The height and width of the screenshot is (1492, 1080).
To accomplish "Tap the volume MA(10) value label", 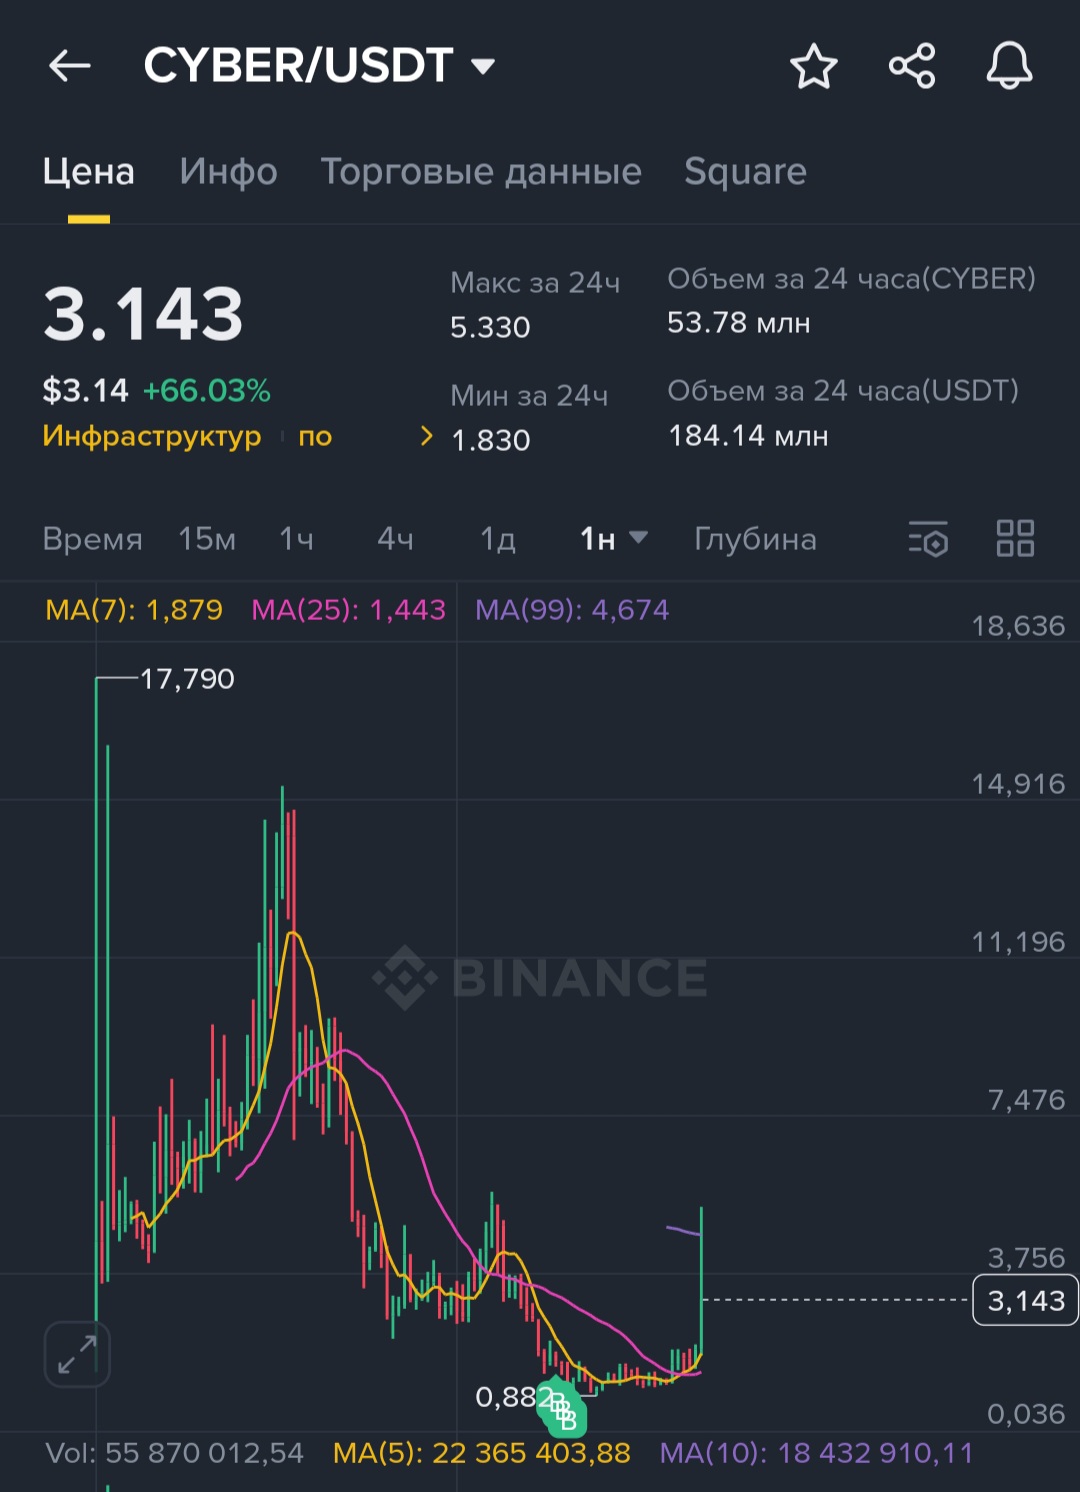I will (816, 1453).
